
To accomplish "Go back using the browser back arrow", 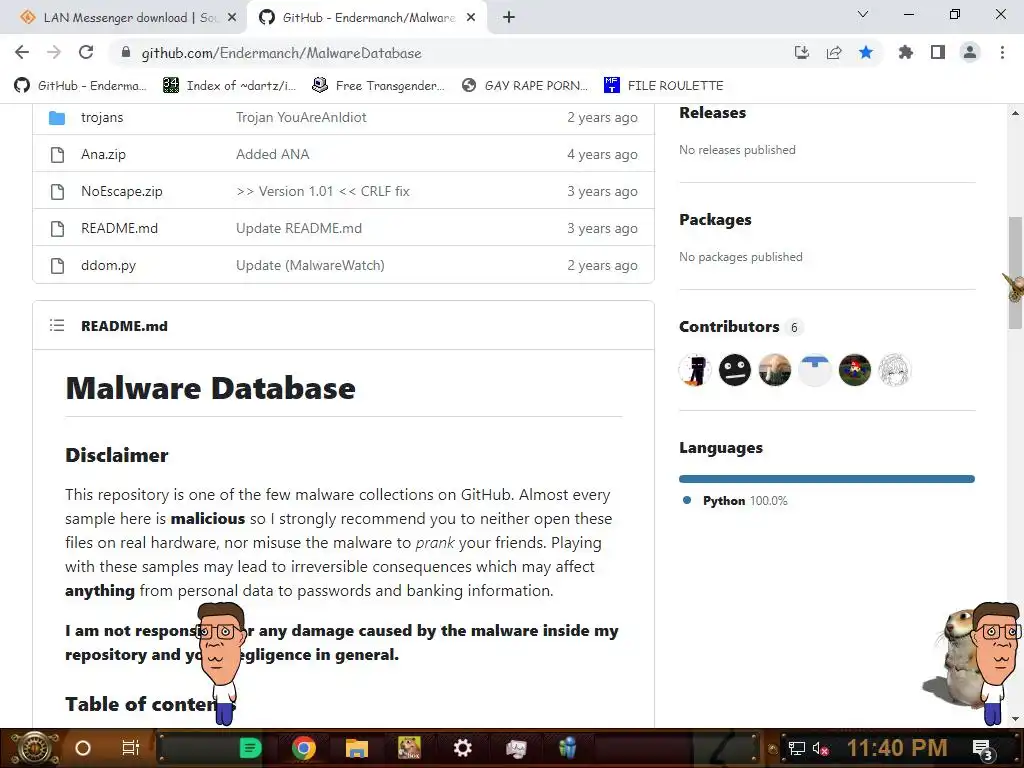I will (x=22, y=52).
